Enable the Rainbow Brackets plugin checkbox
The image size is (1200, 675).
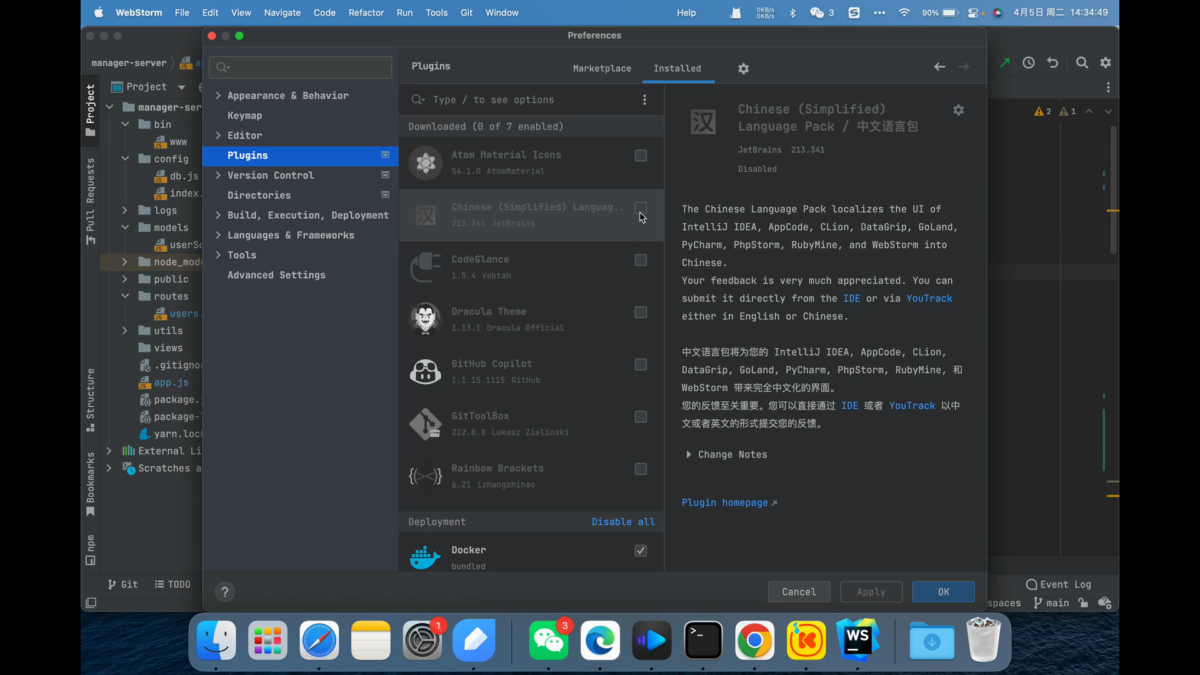point(641,469)
